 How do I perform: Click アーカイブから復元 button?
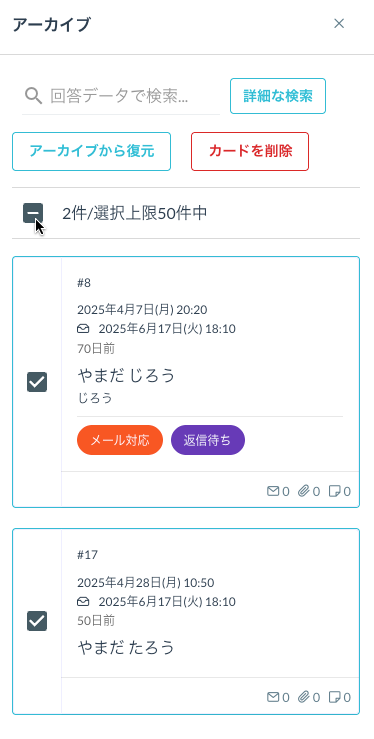[91, 151]
